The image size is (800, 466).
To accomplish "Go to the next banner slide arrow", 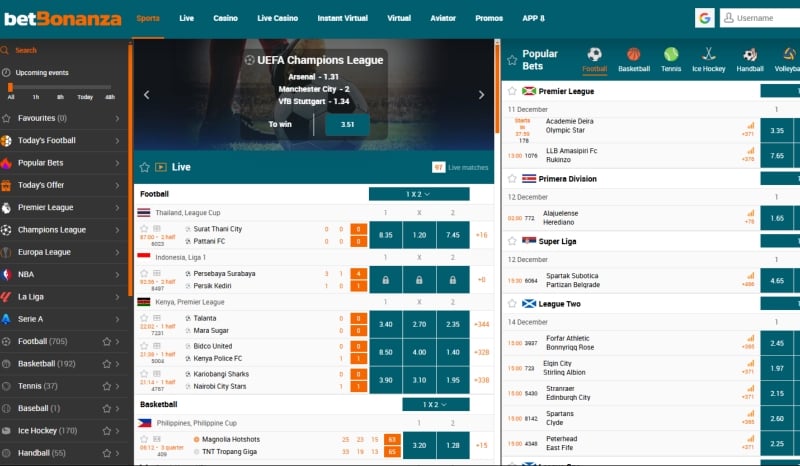I will coord(481,95).
